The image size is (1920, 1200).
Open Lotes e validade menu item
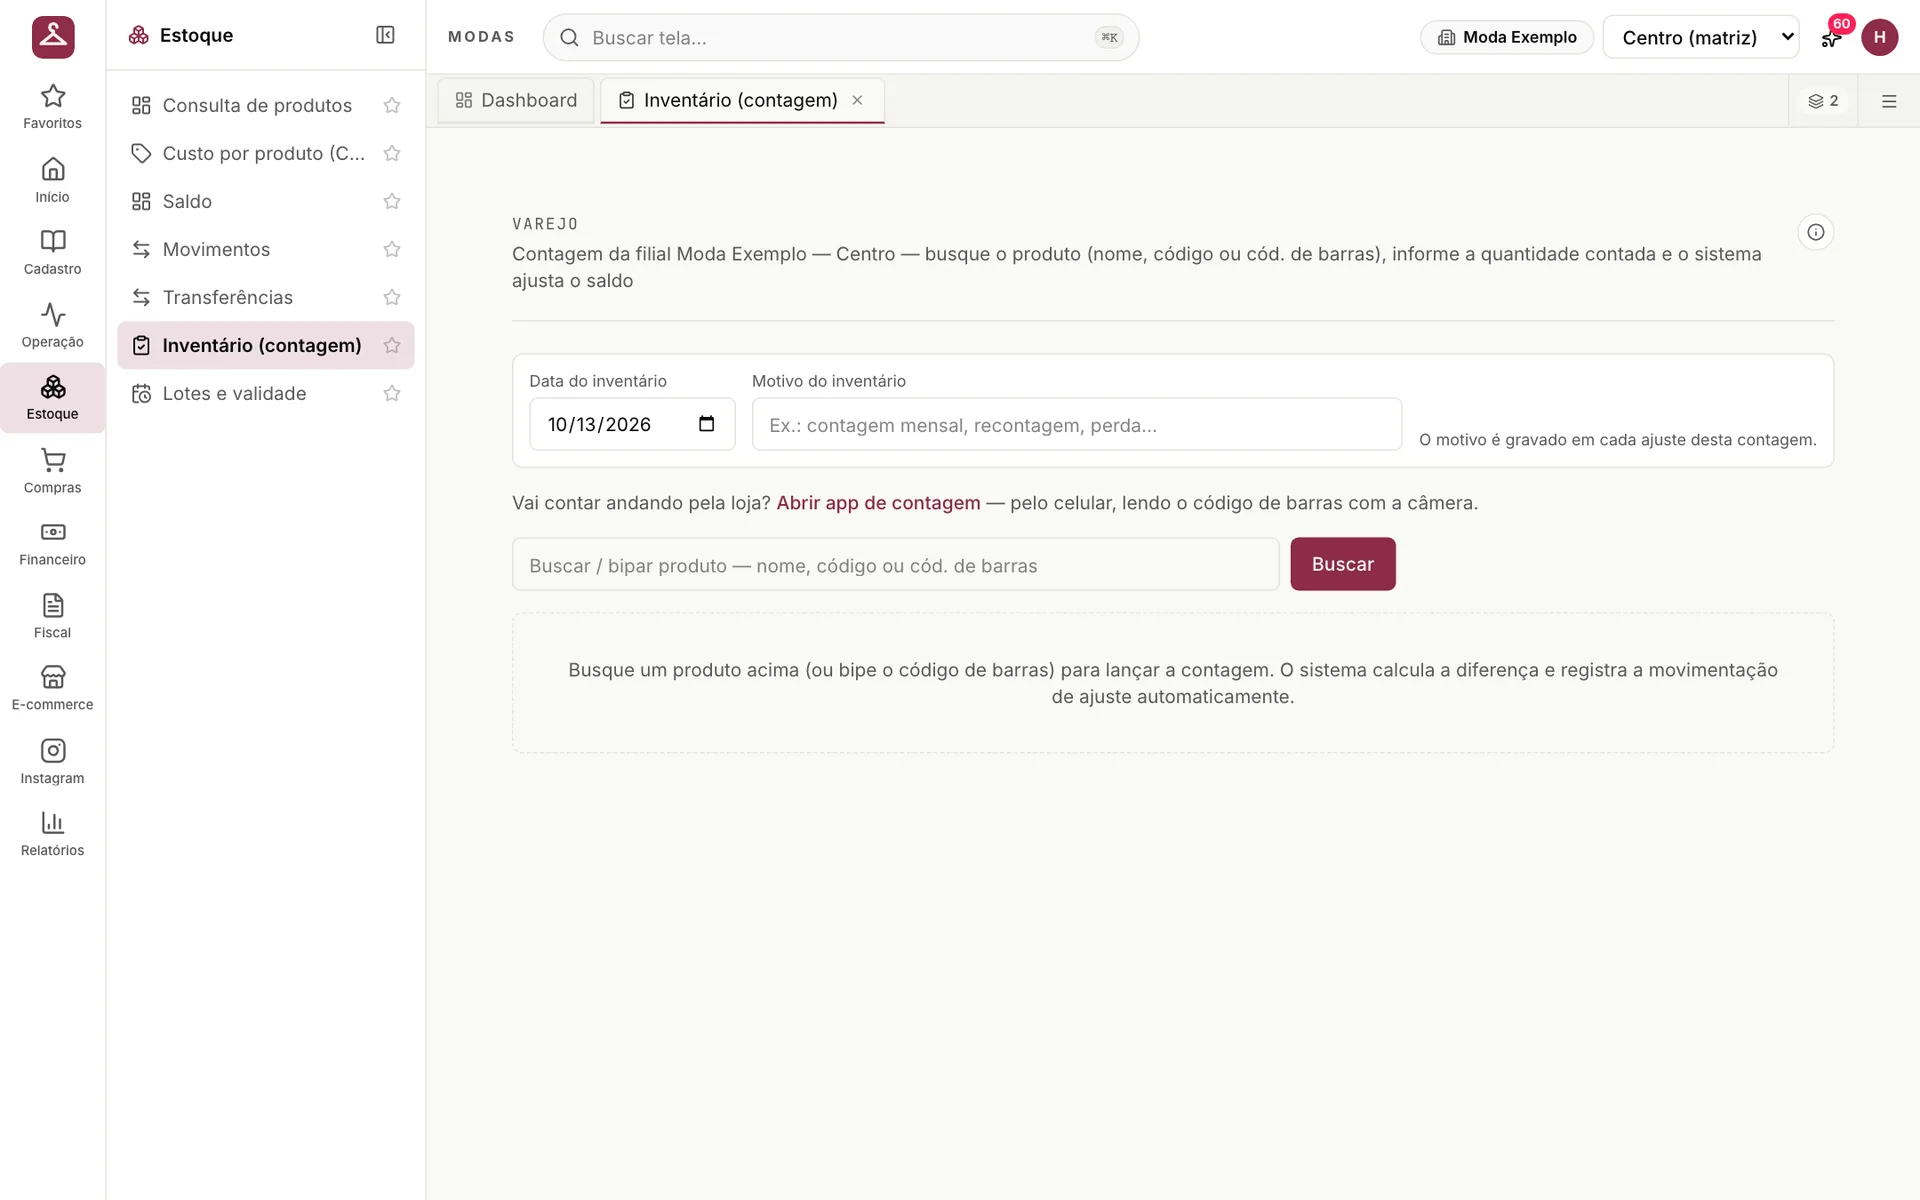pyautogui.click(x=234, y=393)
